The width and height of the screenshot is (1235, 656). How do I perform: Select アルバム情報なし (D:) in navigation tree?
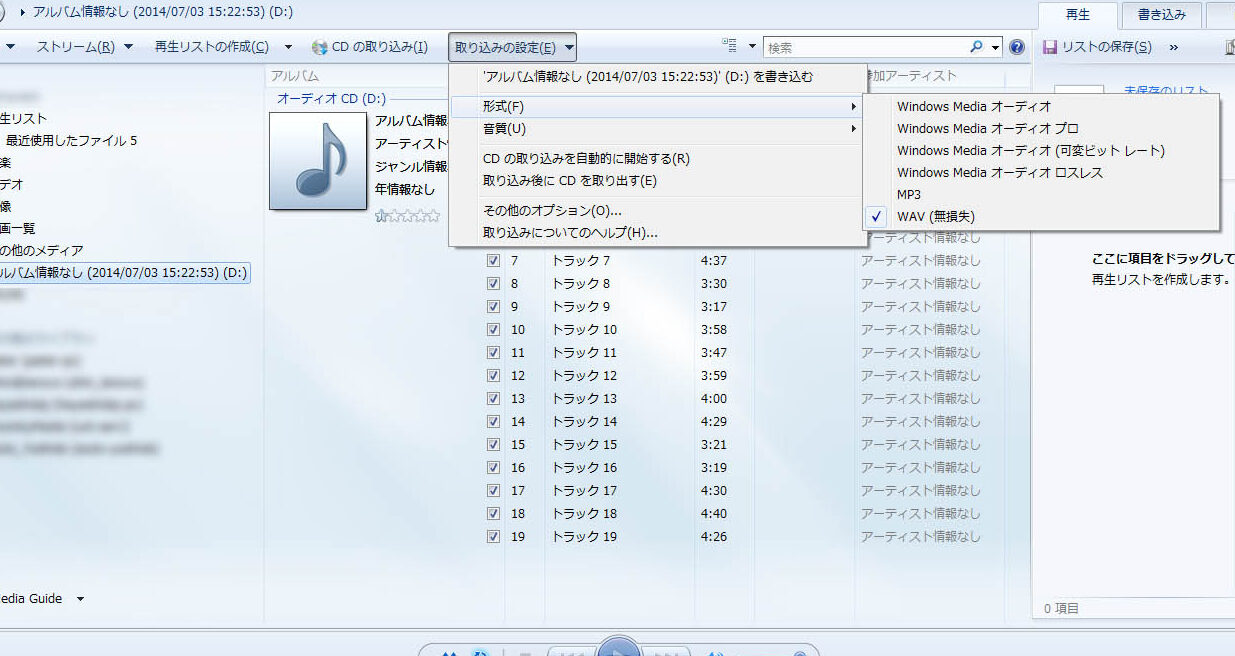click(124, 273)
